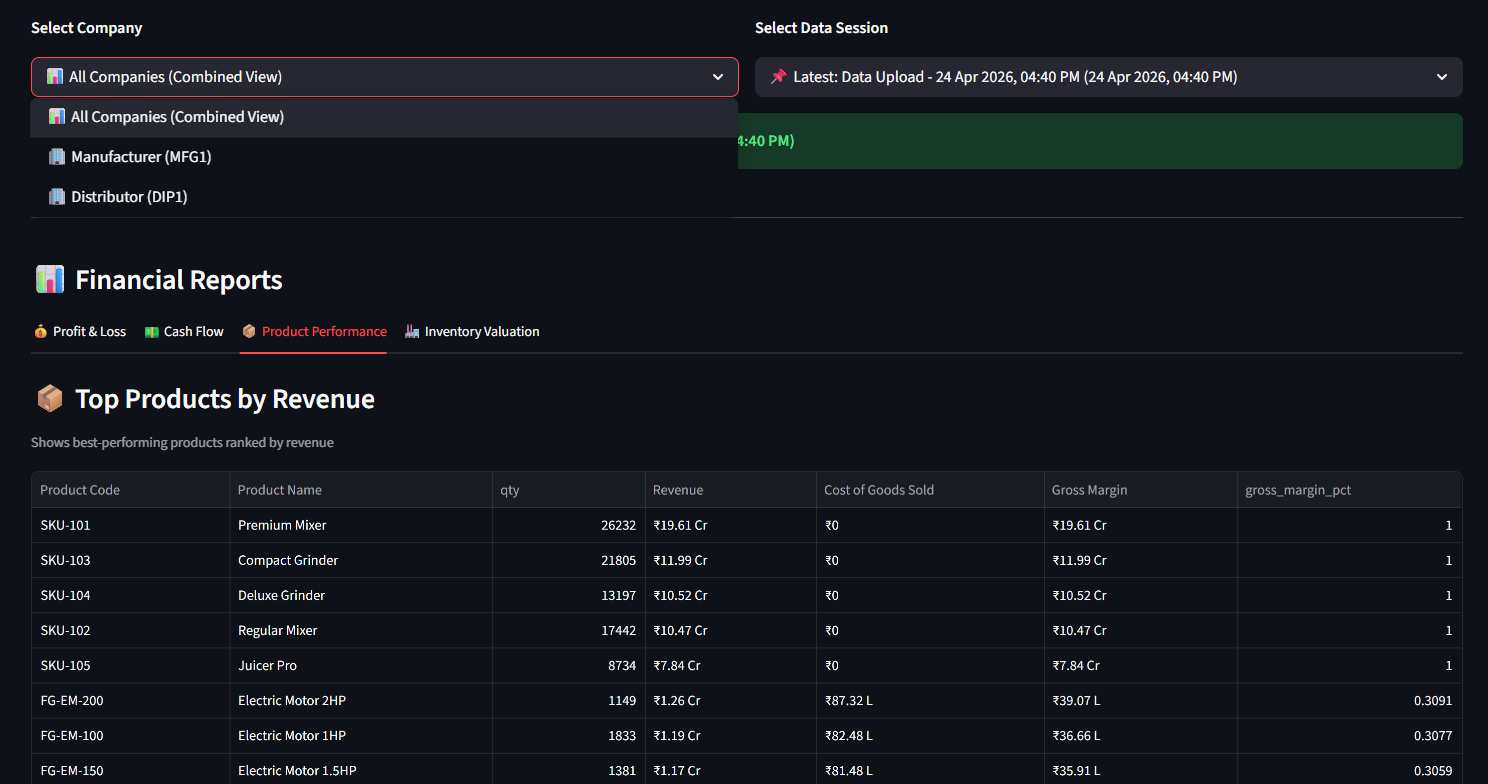Select Manufacturer (MFG1) from company list
Image resolution: width=1488 pixels, height=784 pixels.
tap(384, 157)
